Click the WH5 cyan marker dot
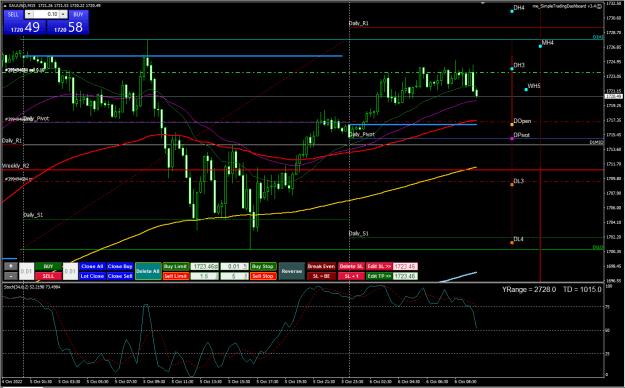The width and height of the screenshot is (625, 388). (526, 89)
